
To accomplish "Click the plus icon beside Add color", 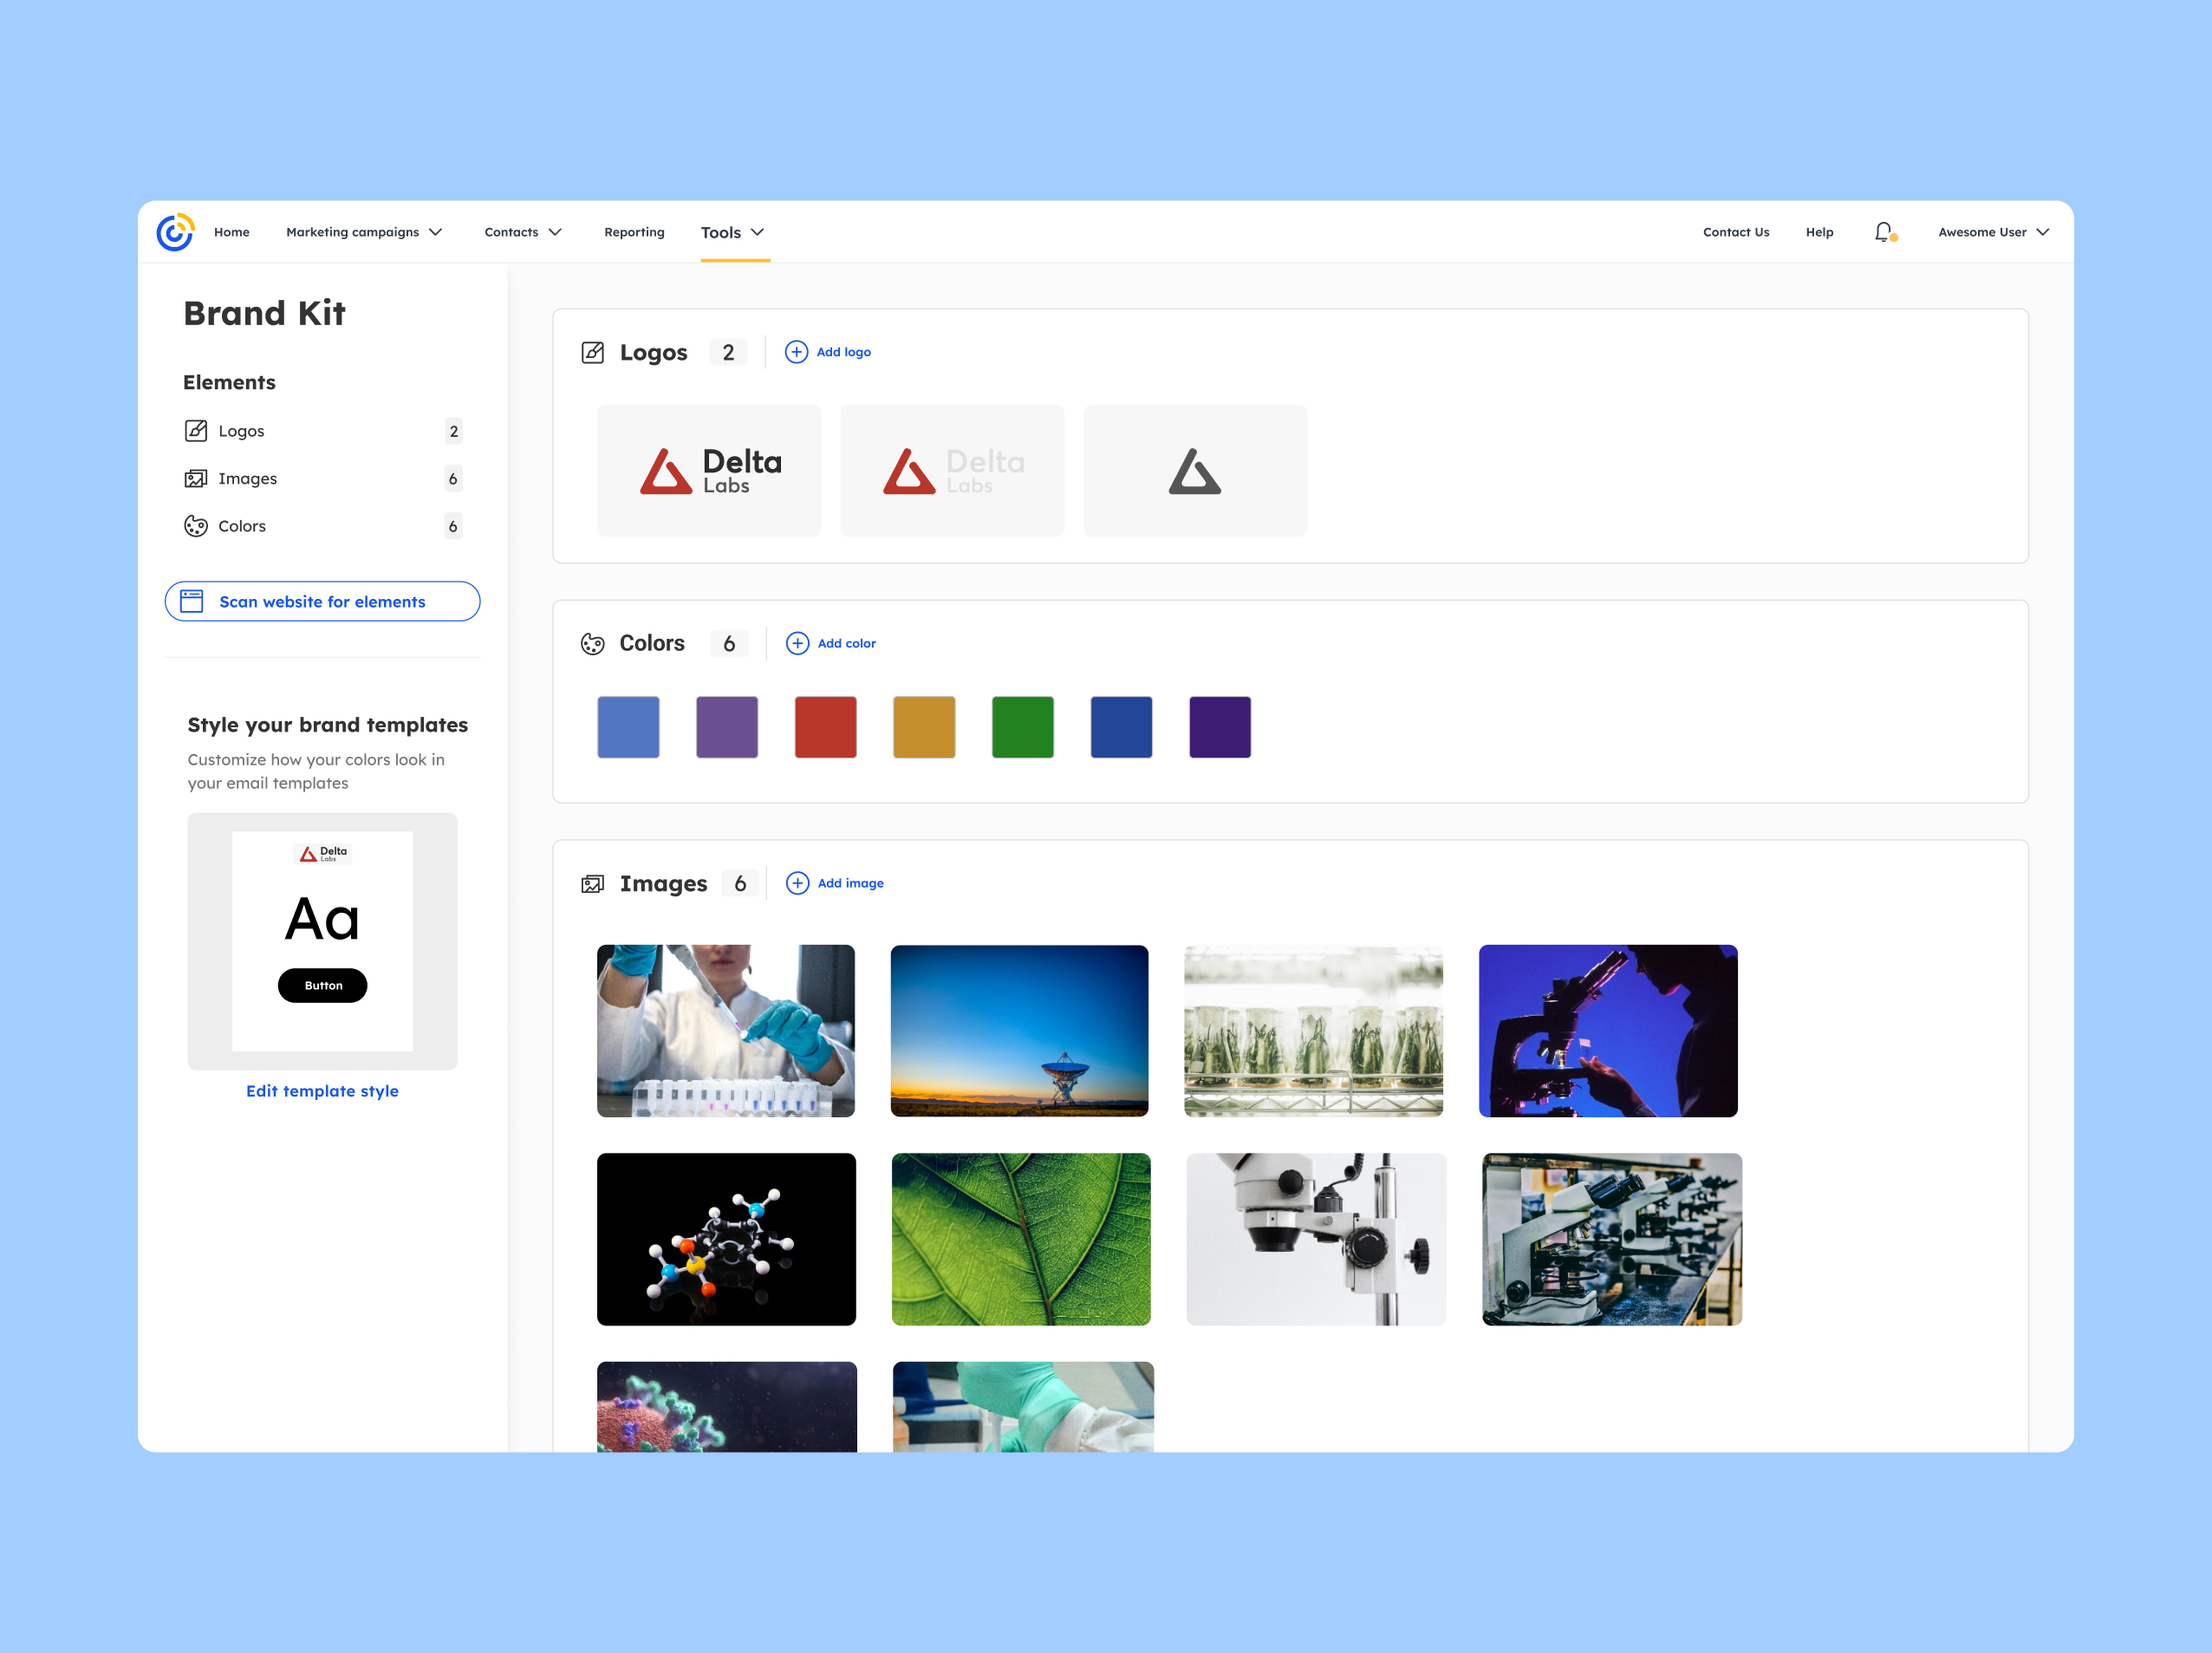I will [797, 643].
